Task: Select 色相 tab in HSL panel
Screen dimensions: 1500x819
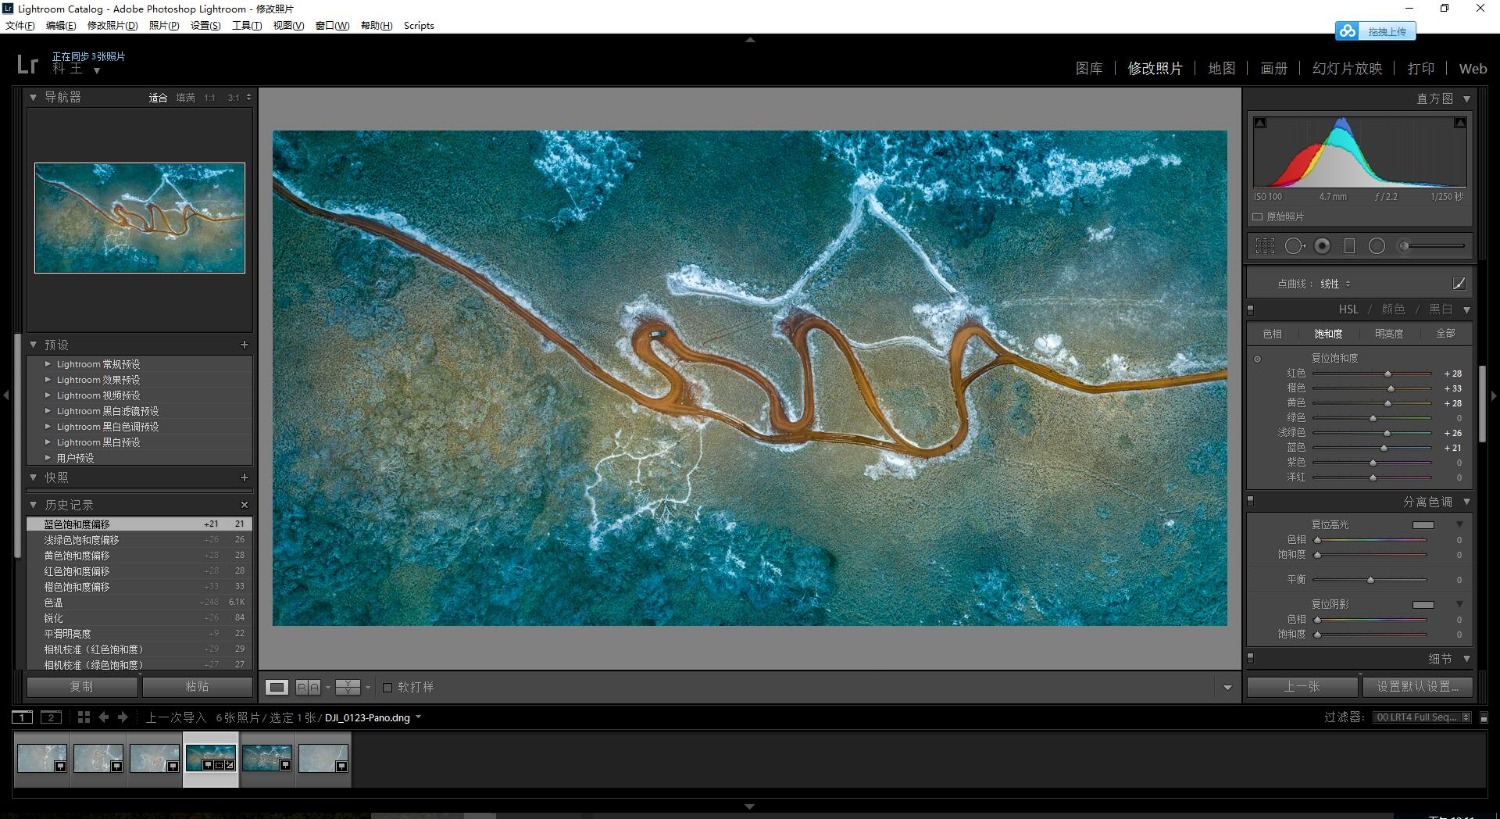Action: coord(1272,334)
